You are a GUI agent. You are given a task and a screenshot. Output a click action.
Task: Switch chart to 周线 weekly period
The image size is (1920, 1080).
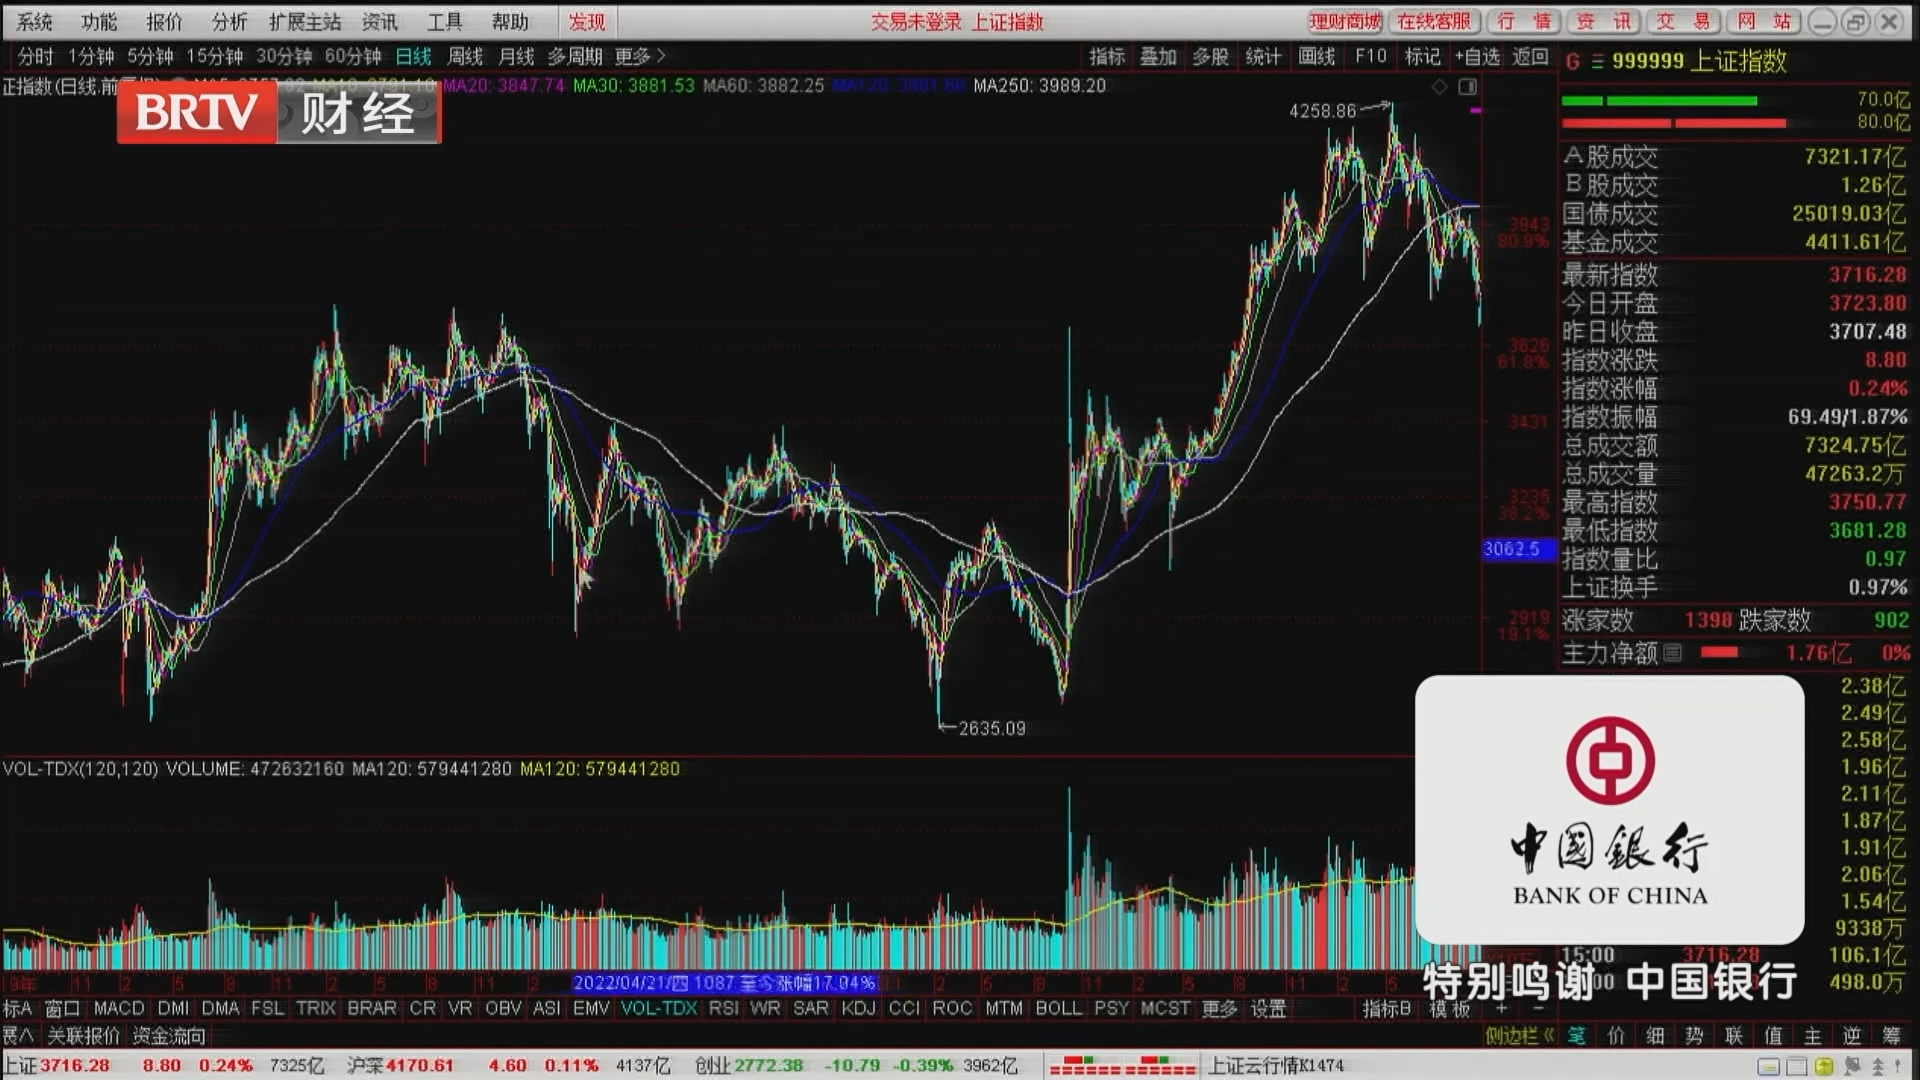point(465,57)
